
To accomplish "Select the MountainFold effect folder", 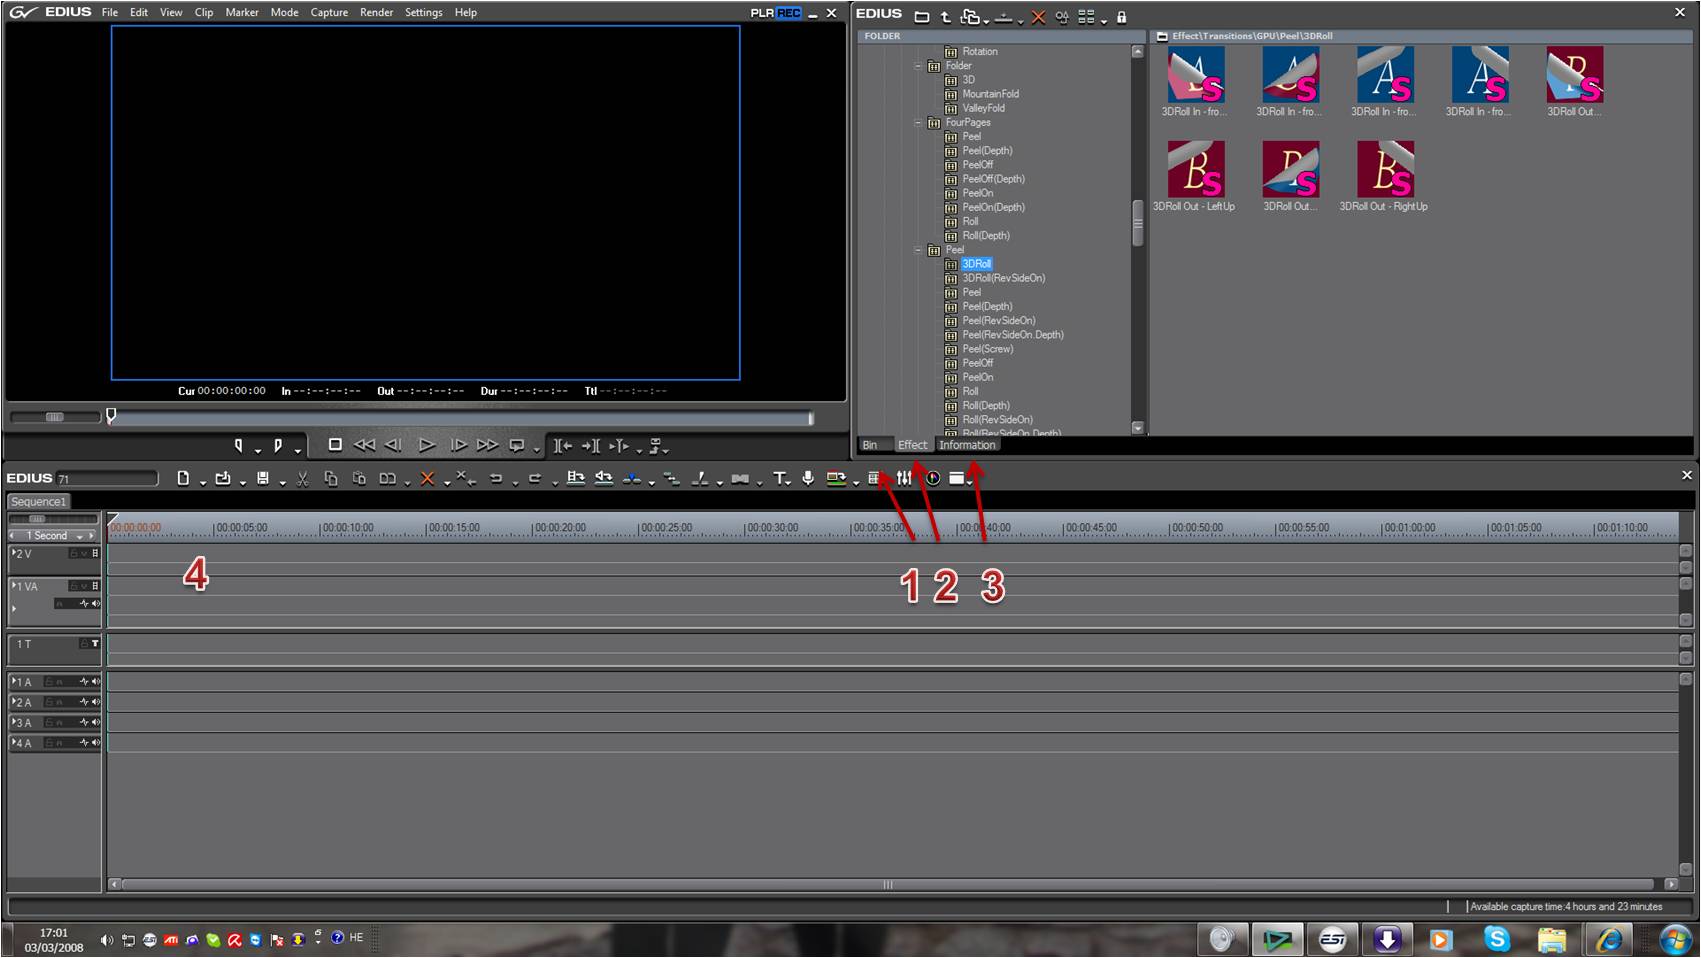I will [990, 94].
